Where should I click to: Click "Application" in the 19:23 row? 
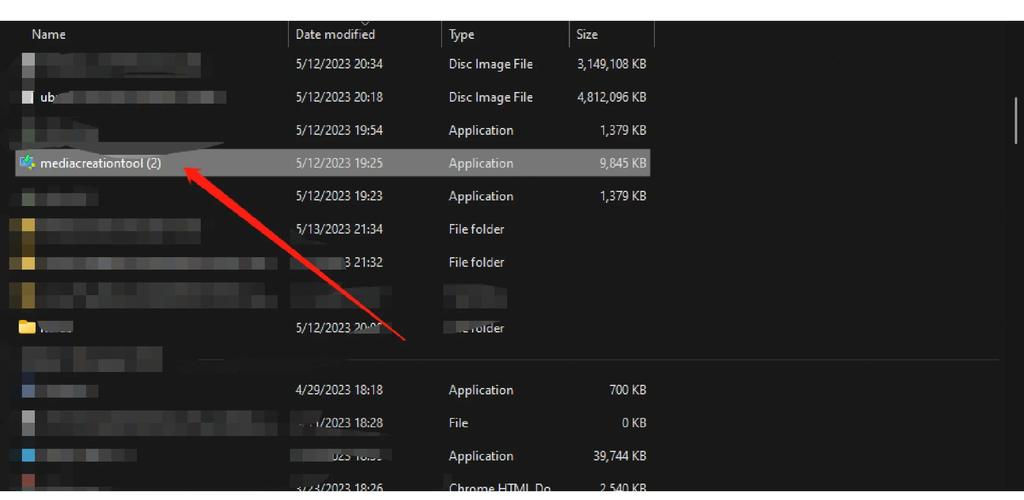[x=481, y=196]
